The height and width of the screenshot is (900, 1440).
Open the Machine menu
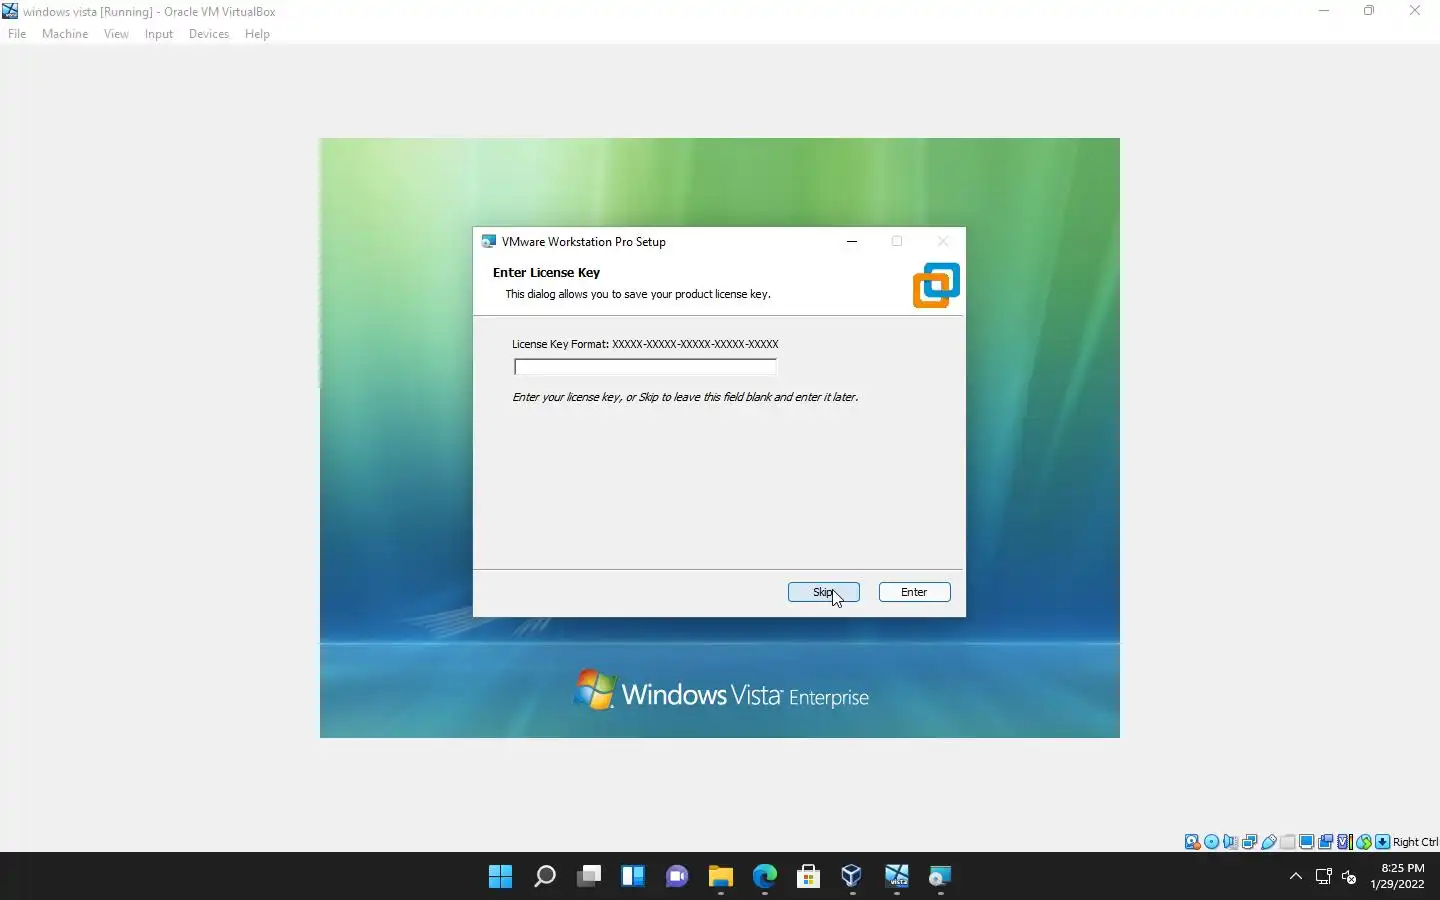pos(65,34)
